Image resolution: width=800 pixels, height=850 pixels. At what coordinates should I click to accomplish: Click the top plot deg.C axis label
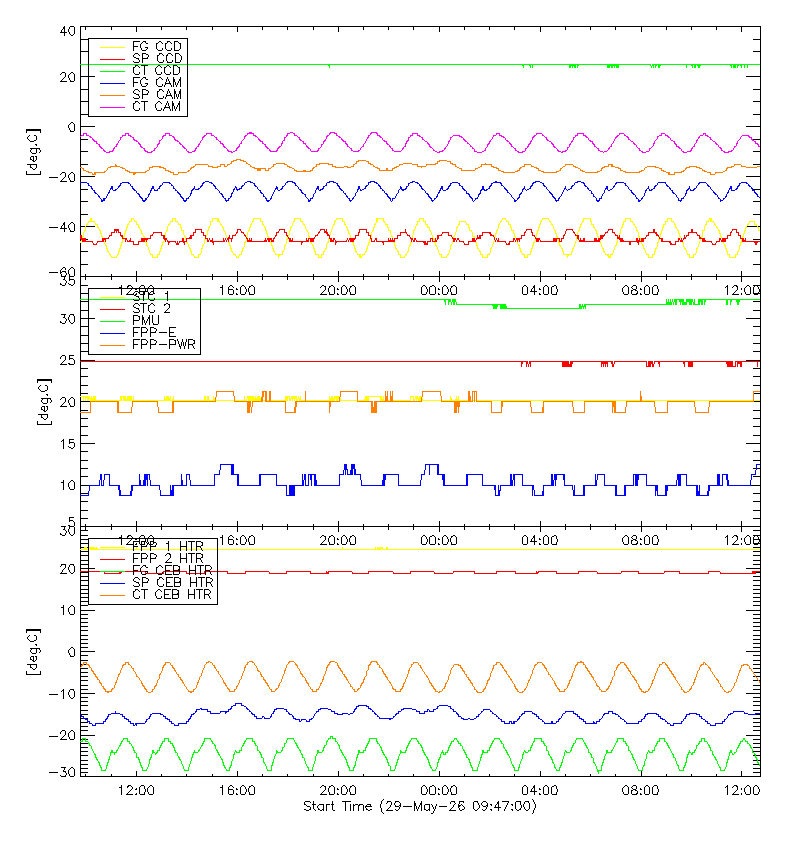(33, 152)
